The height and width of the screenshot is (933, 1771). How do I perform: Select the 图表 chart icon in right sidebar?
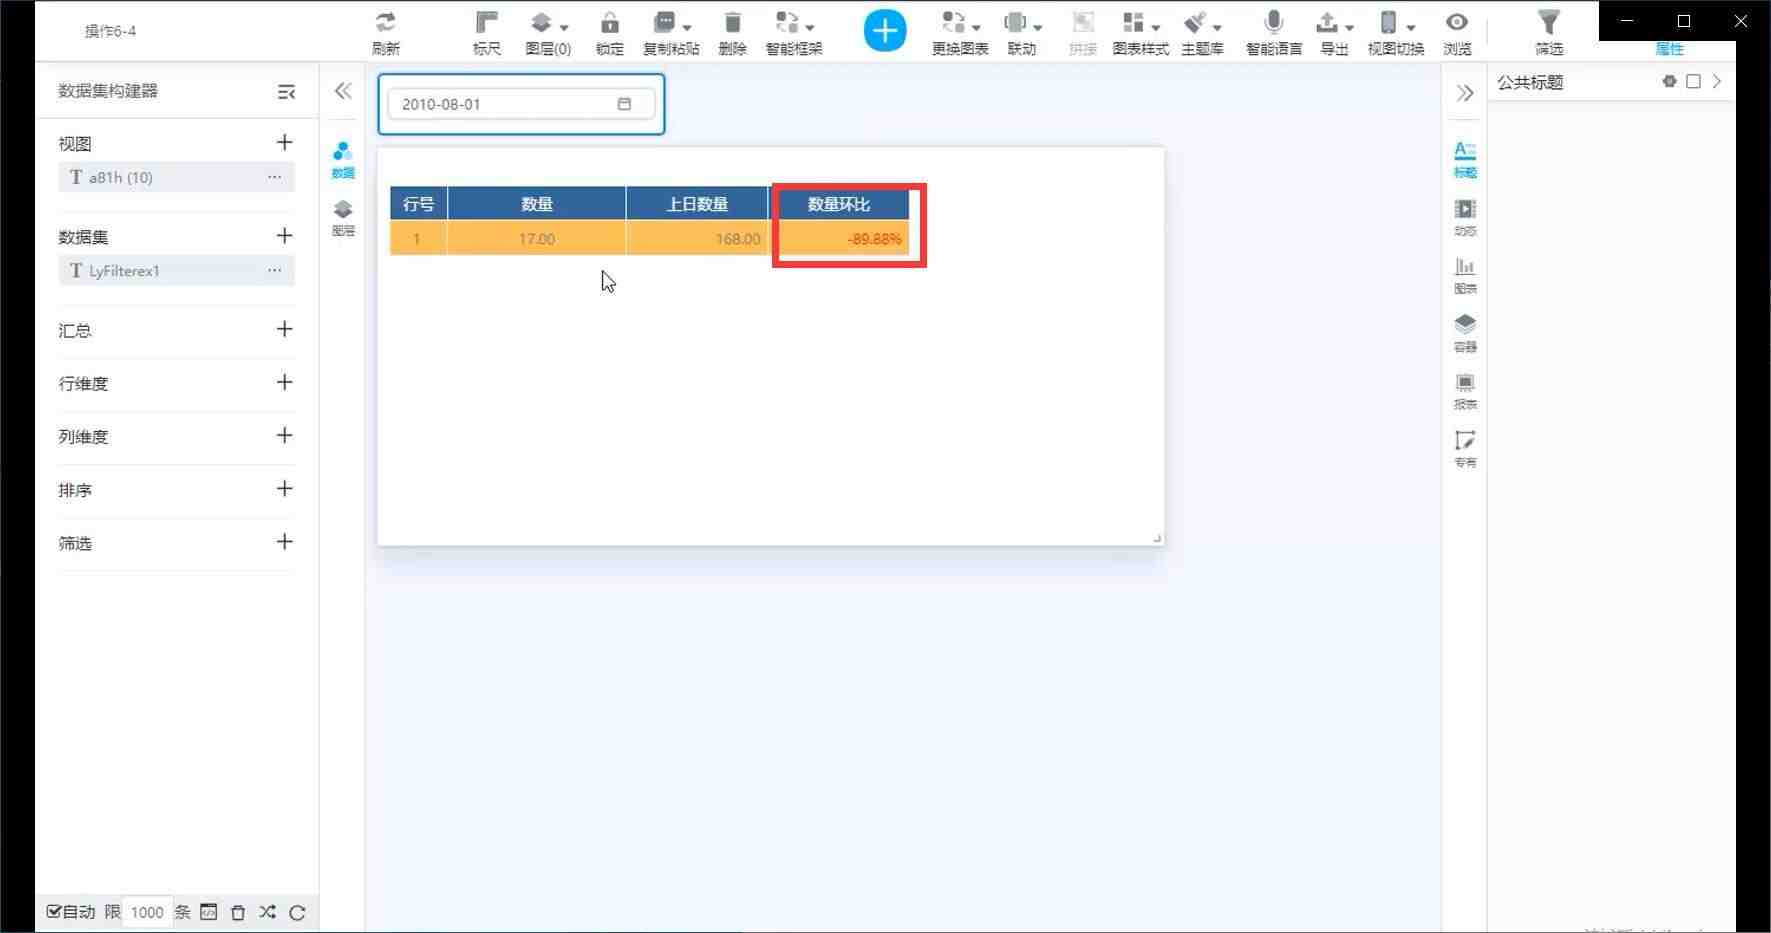point(1465,275)
